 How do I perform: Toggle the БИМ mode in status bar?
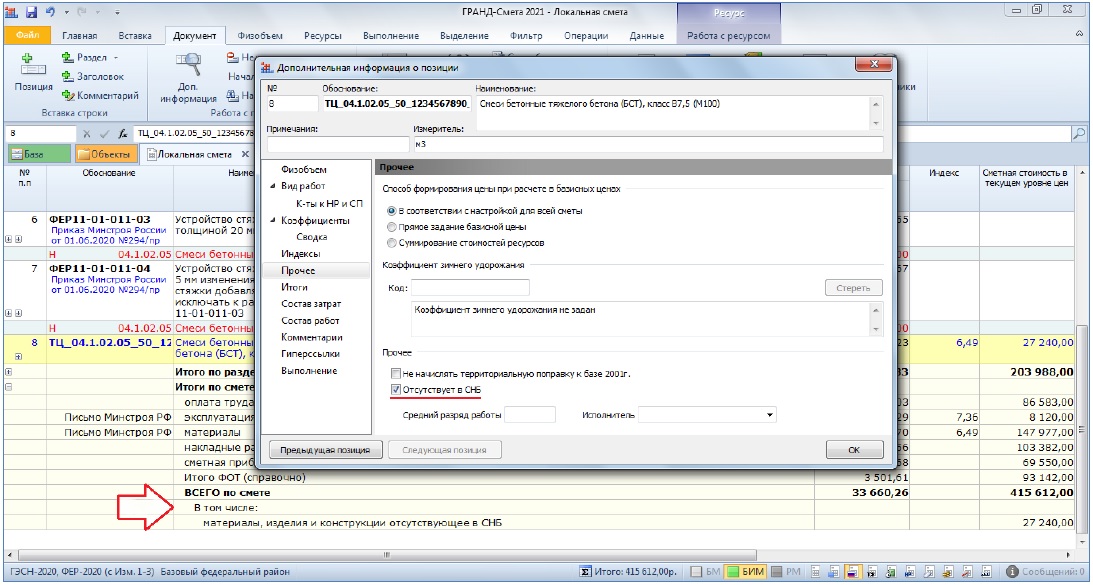745,572
